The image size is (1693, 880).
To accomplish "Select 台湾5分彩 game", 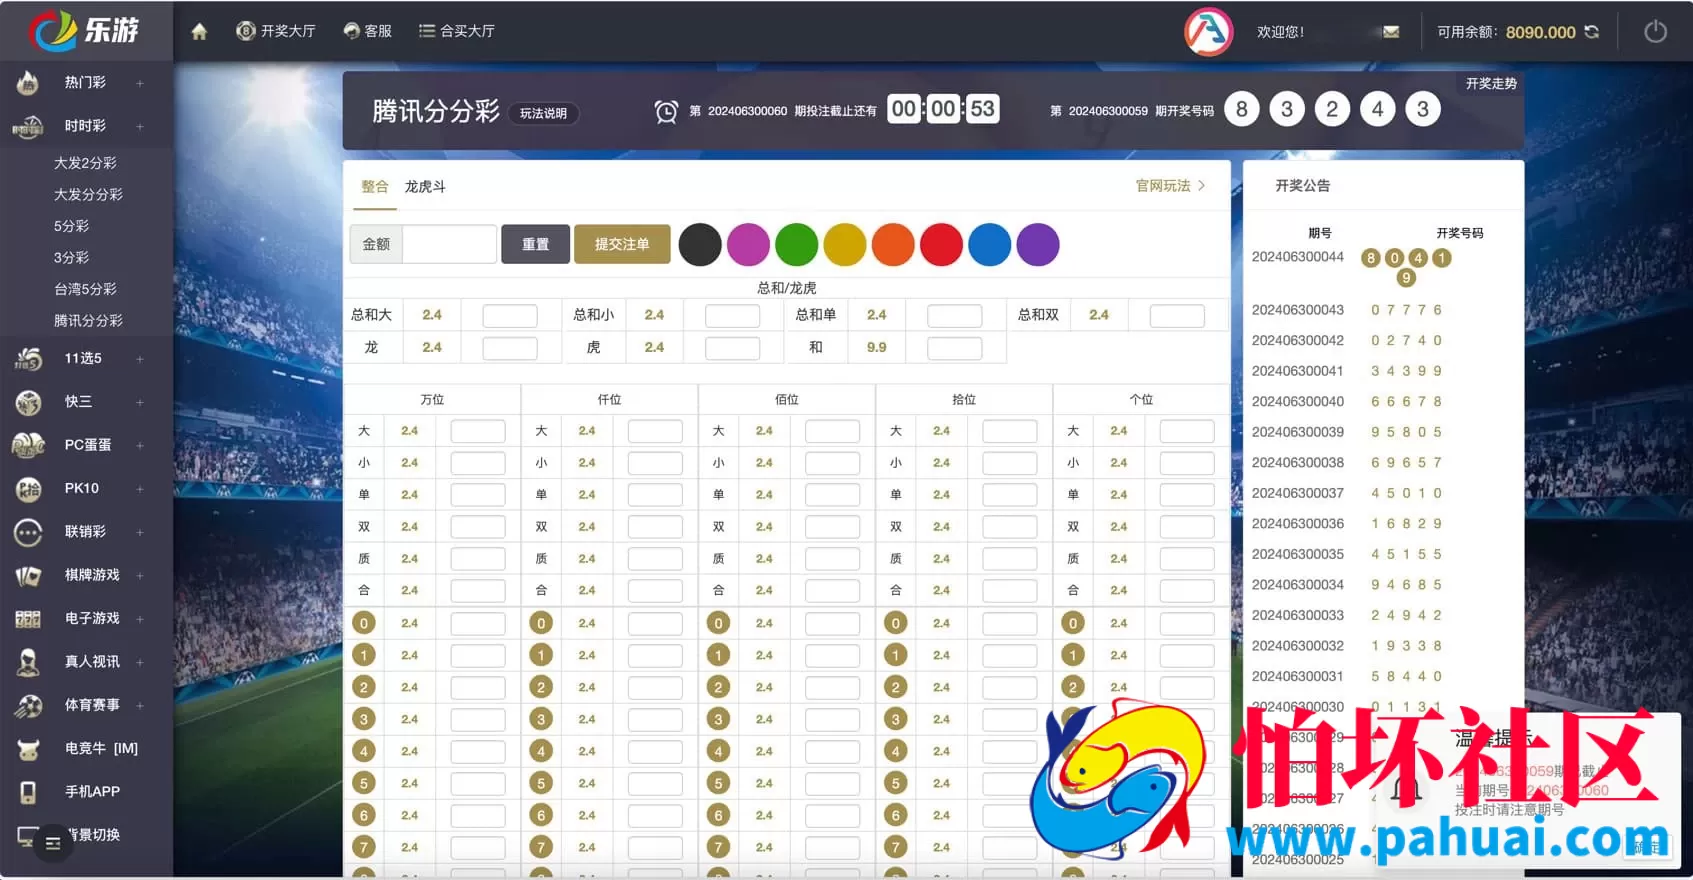I will point(85,289).
